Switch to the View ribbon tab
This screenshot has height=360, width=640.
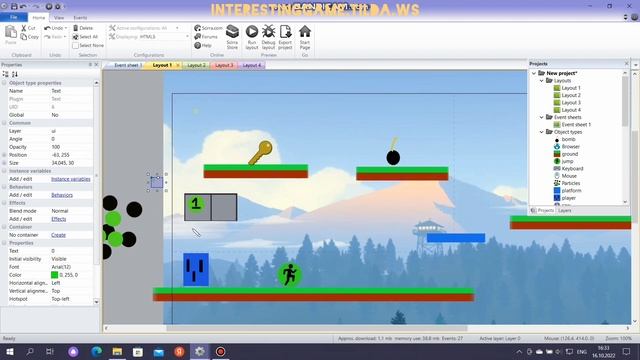pos(59,18)
